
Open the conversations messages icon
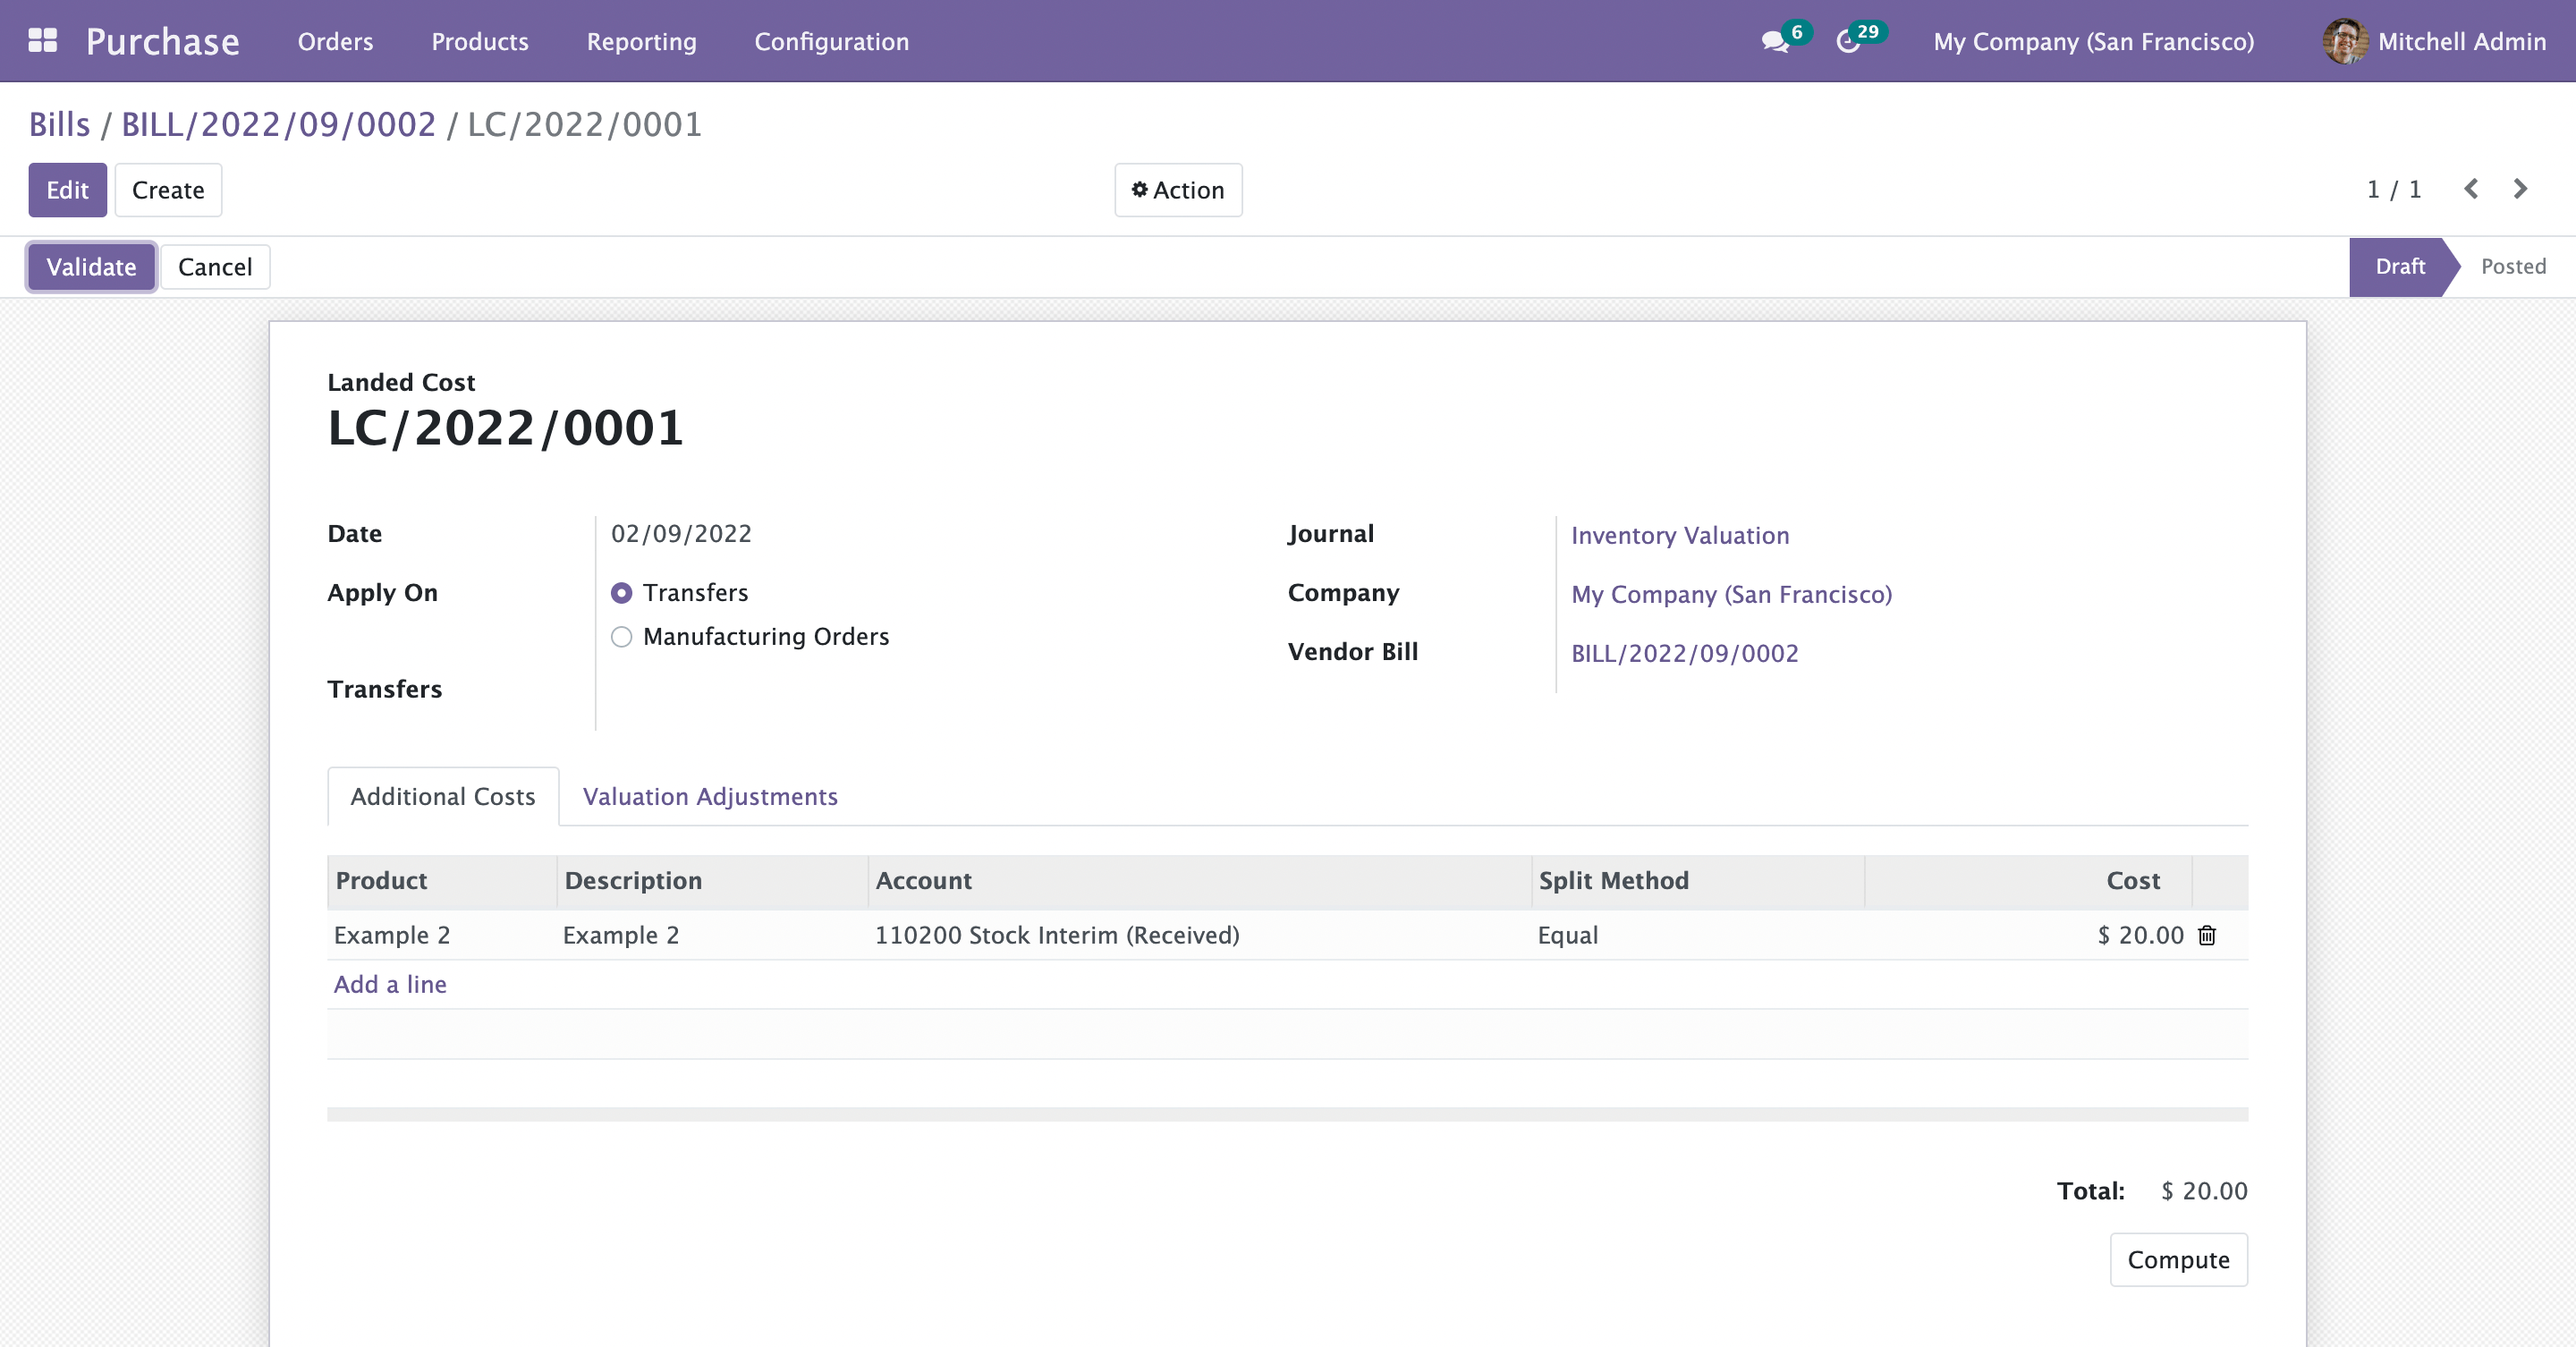pyautogui.click(x=1775, y=42)
